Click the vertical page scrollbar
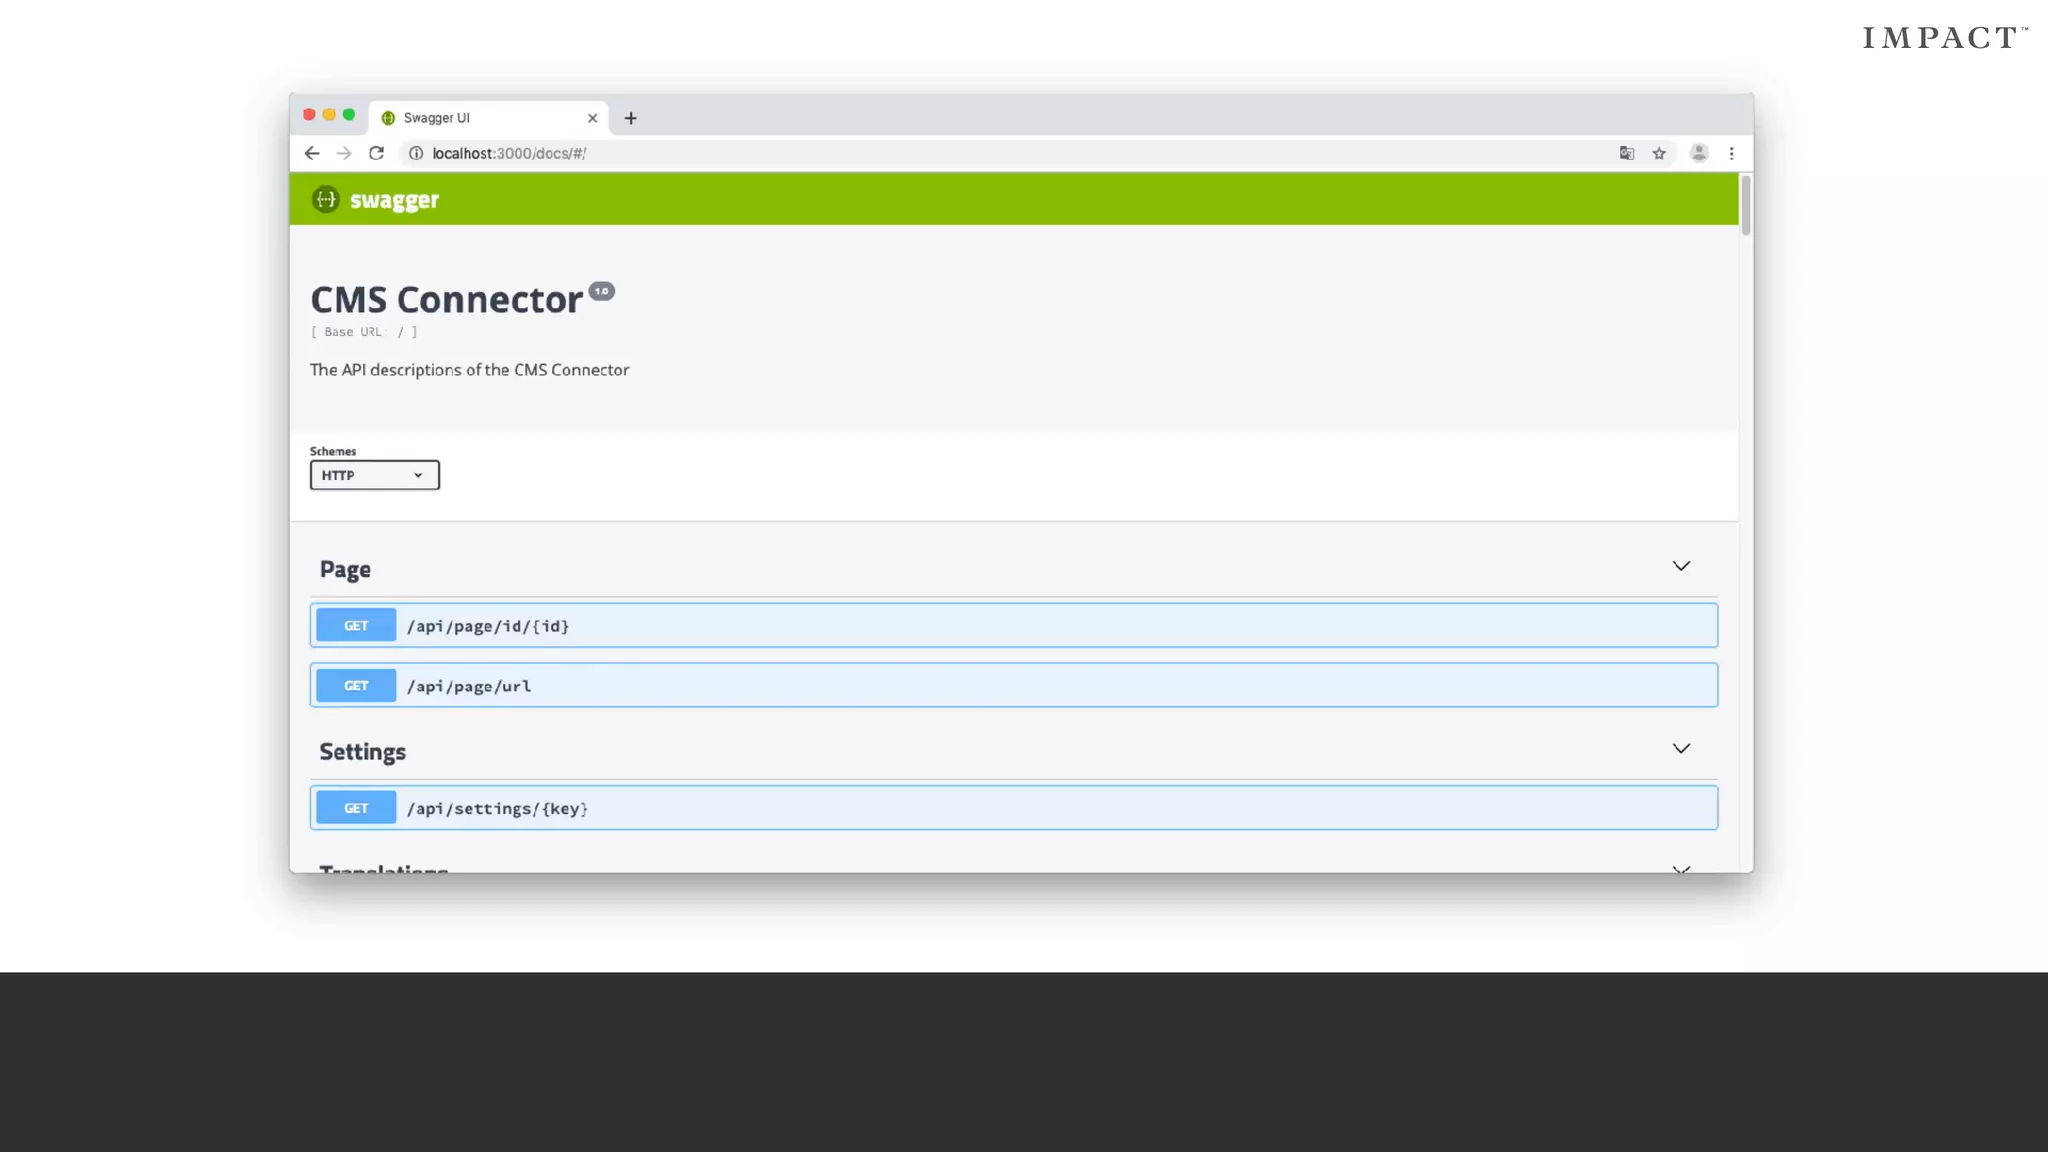2048x1152 pixels. pyautogui.click(x=1746, y=205)
